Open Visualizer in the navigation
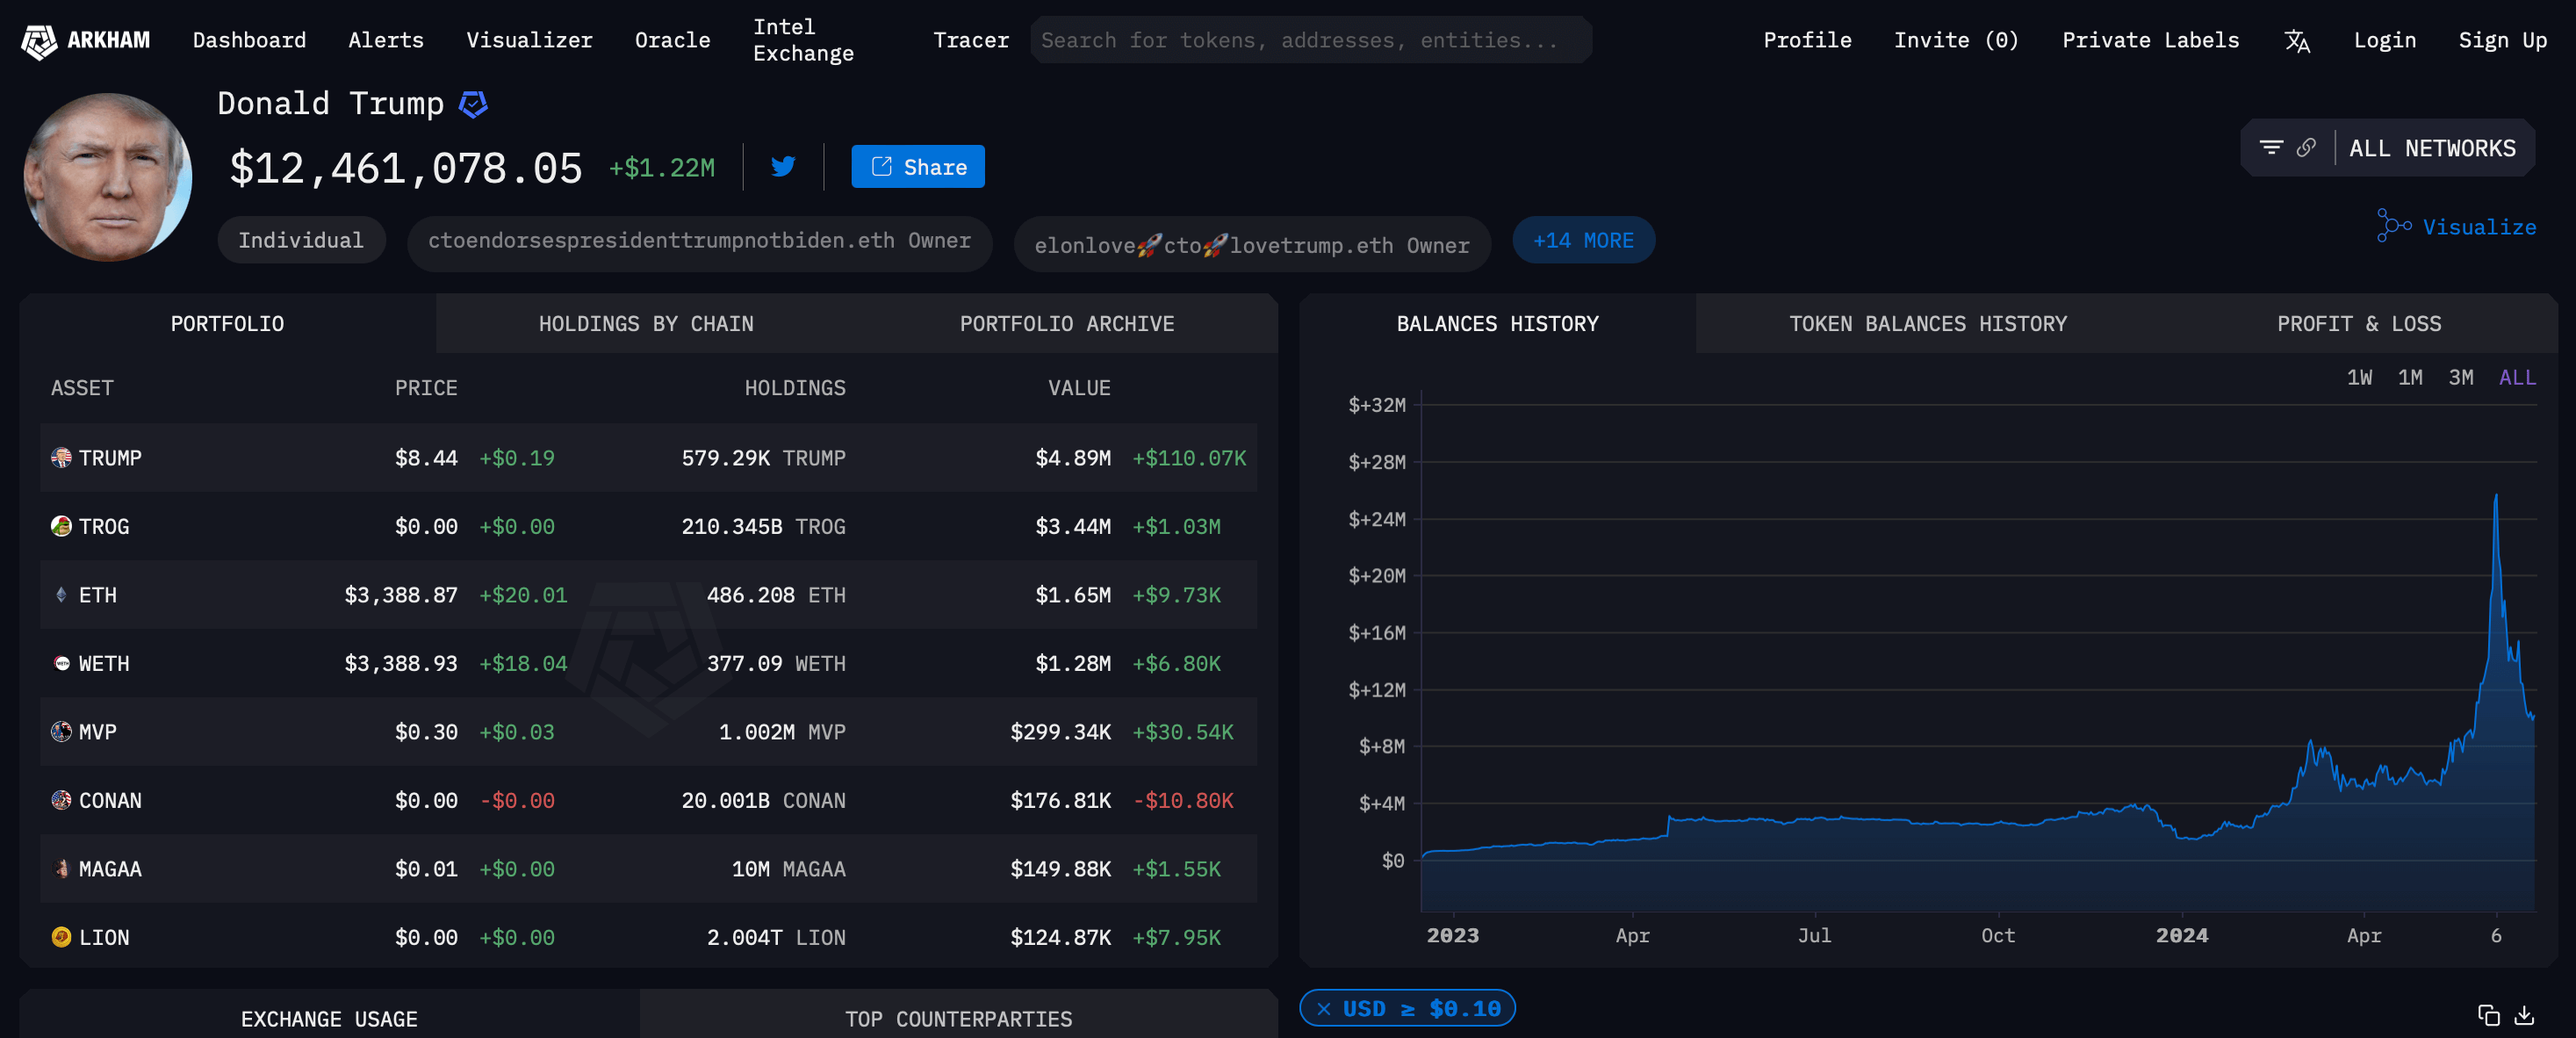This screenshot has width=2576, height=1038. point(529,41)
